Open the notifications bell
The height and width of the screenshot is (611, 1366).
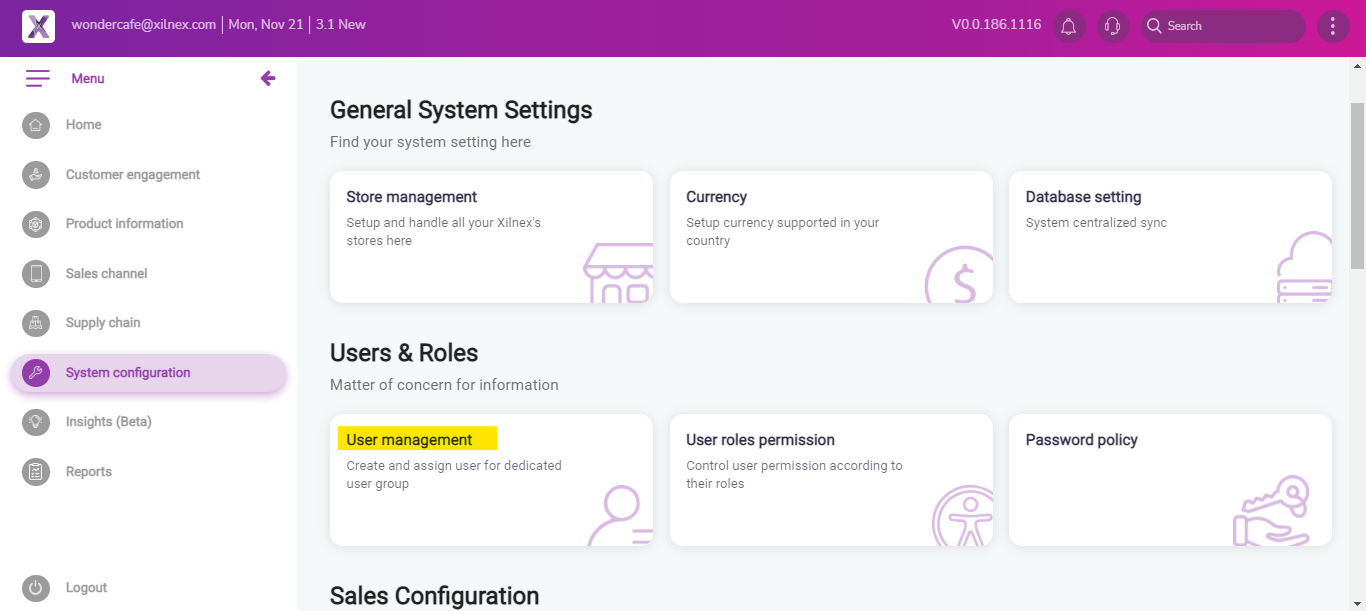point(1068,26)
